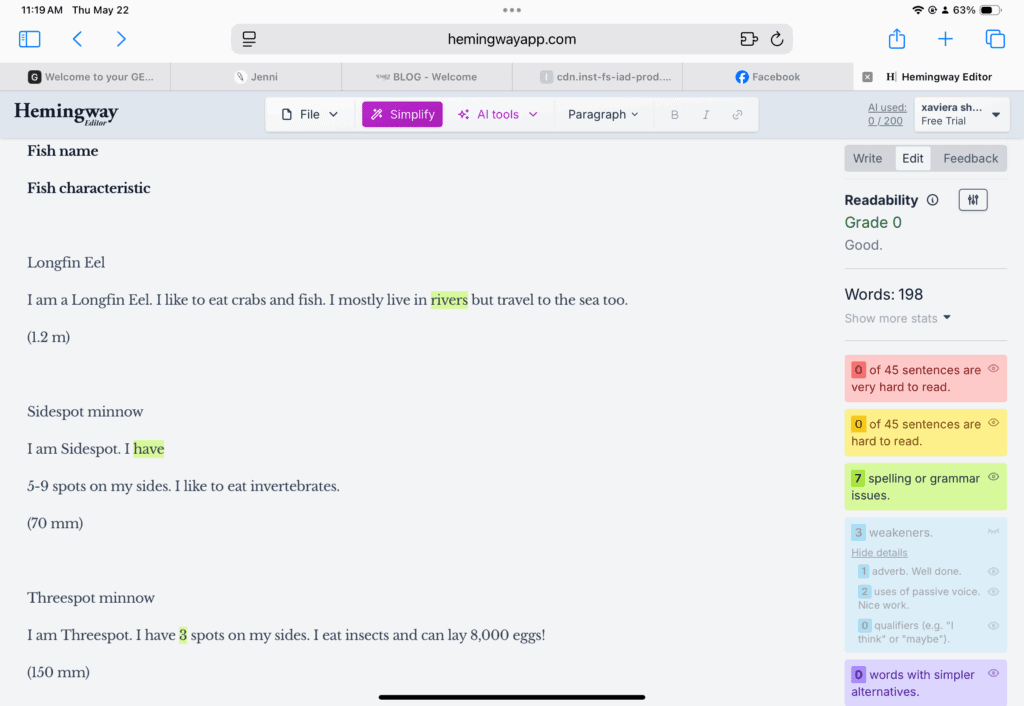The image size is (1024, 706).
Task: Click the Fish characteristic heading
Action: 89,188
